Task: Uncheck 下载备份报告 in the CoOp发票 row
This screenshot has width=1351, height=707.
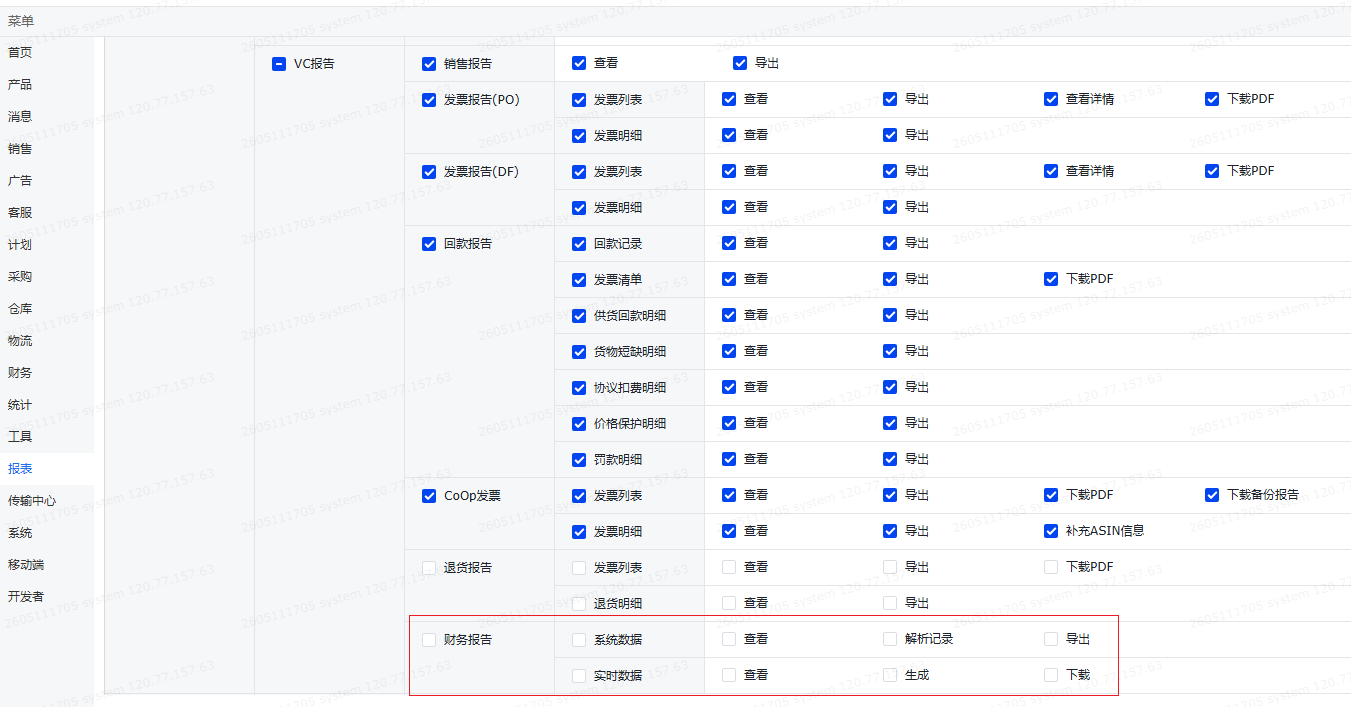Action: [1212, 495]
